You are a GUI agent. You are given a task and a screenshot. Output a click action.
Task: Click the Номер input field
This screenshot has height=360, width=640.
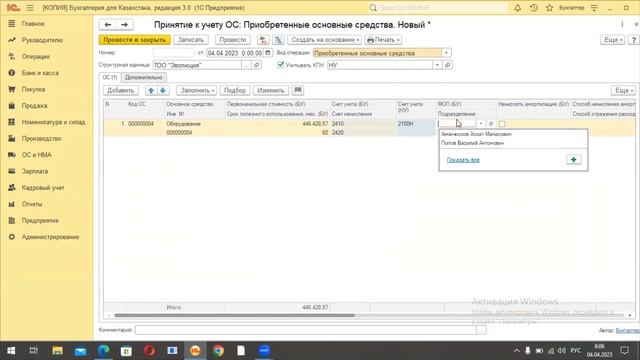tap(173, 53)
